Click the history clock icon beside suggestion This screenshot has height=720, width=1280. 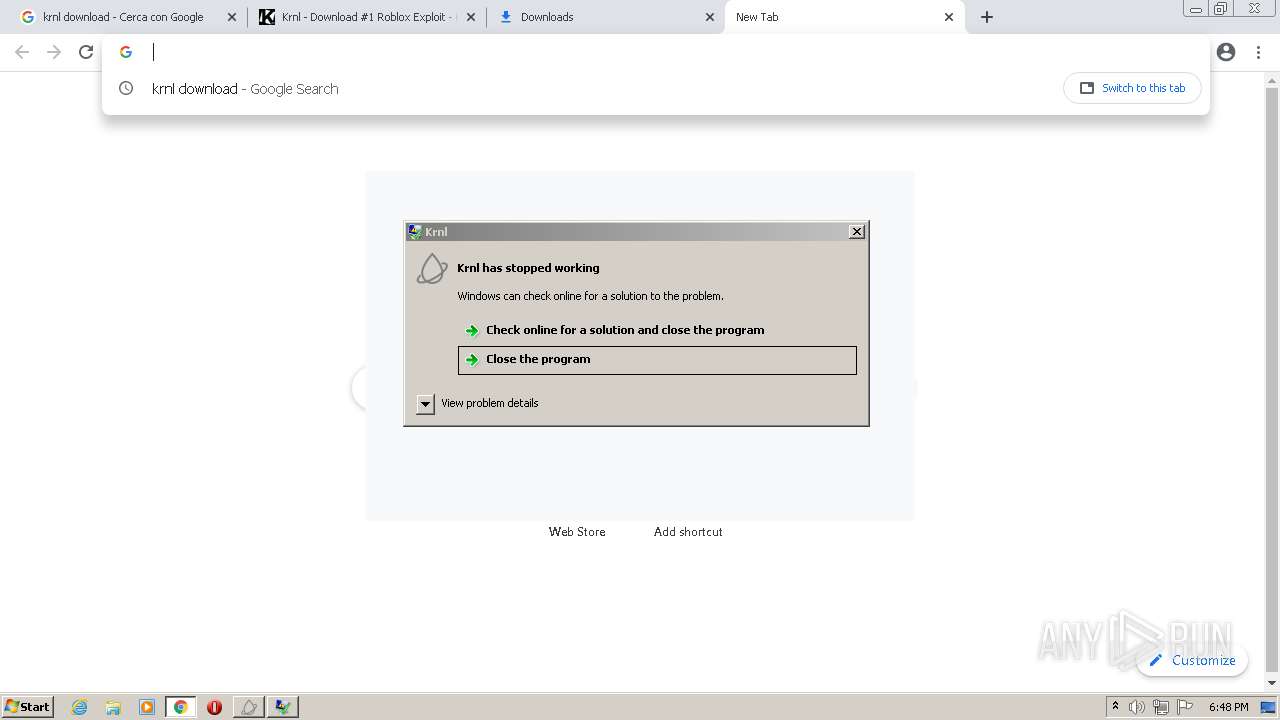tap(126, 88)
